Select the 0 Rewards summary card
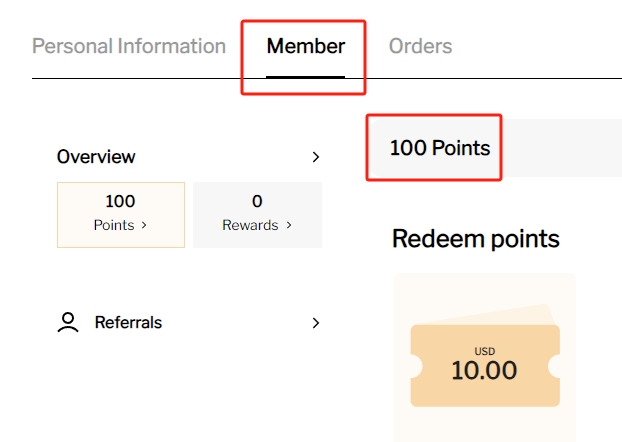The image size is (622, 442). click(x=257, y=214)
